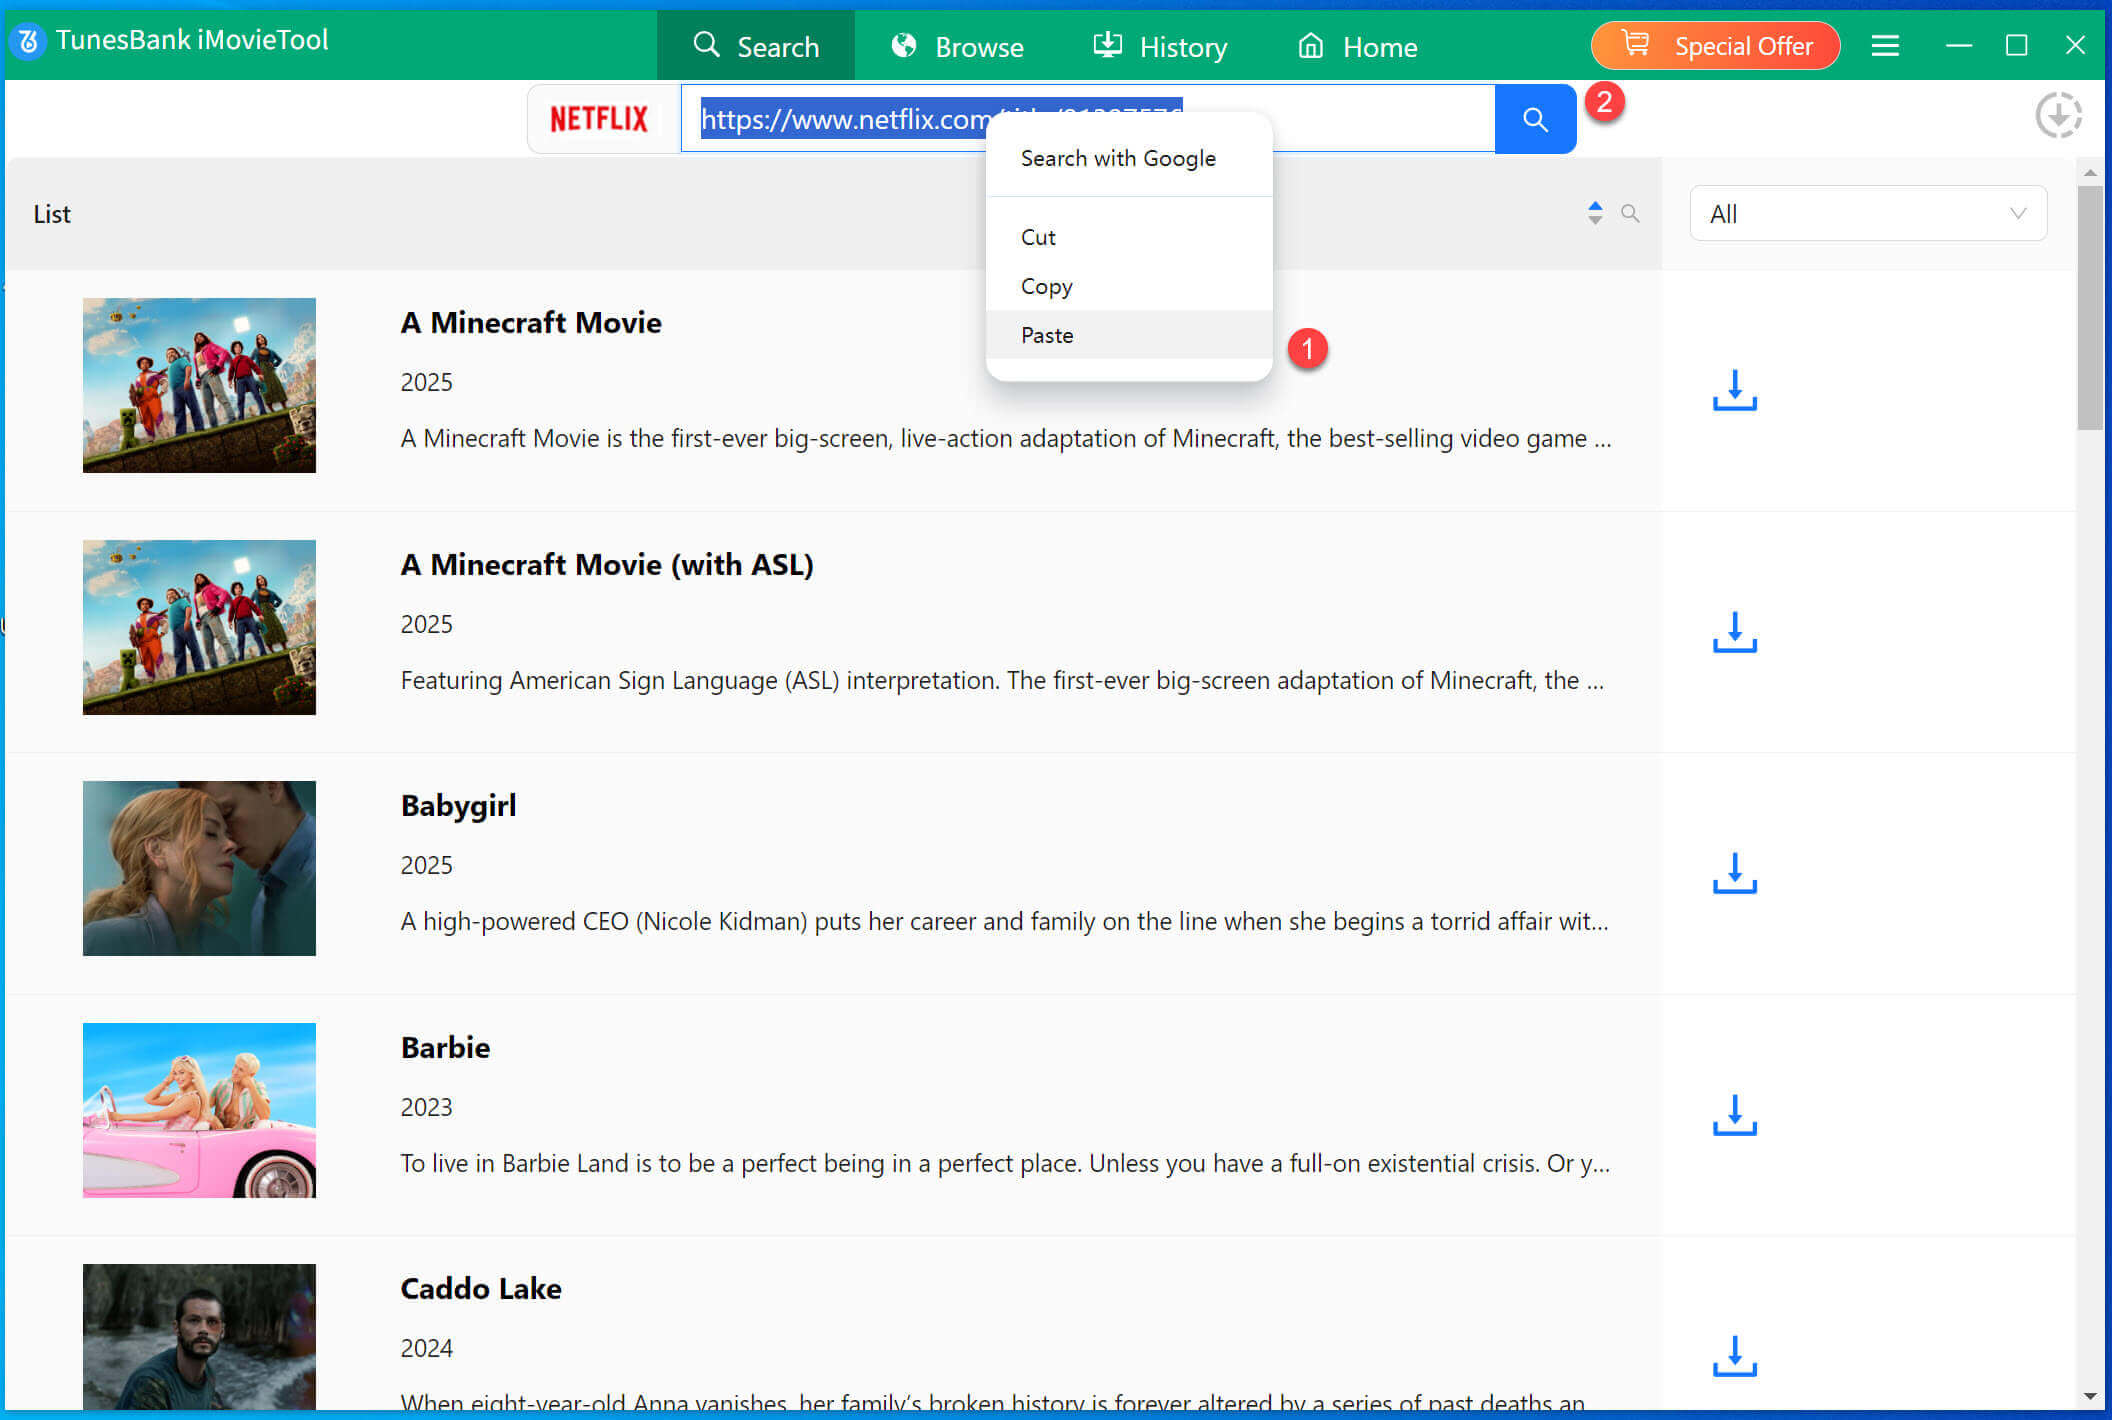
Task: Click download icon for Caddo Lake
Action: 1734,1356
